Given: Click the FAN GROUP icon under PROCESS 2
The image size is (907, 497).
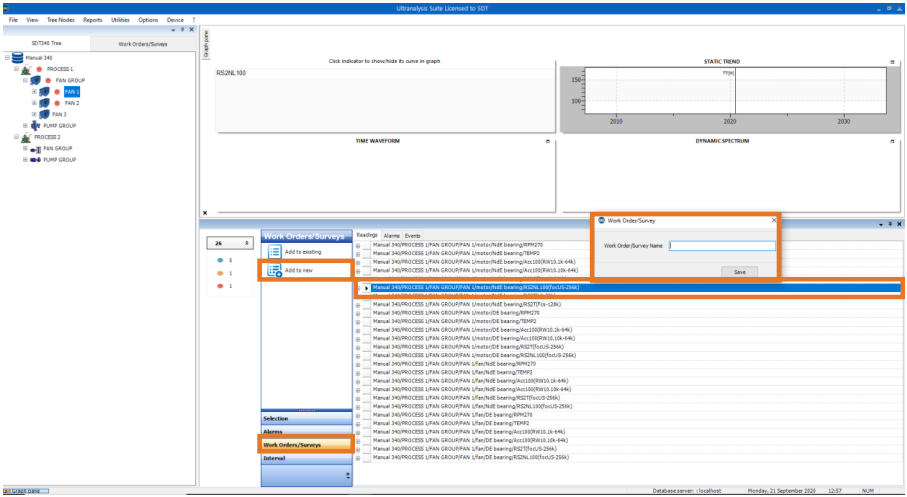Looking at the screenshot, I should point(35,148).
